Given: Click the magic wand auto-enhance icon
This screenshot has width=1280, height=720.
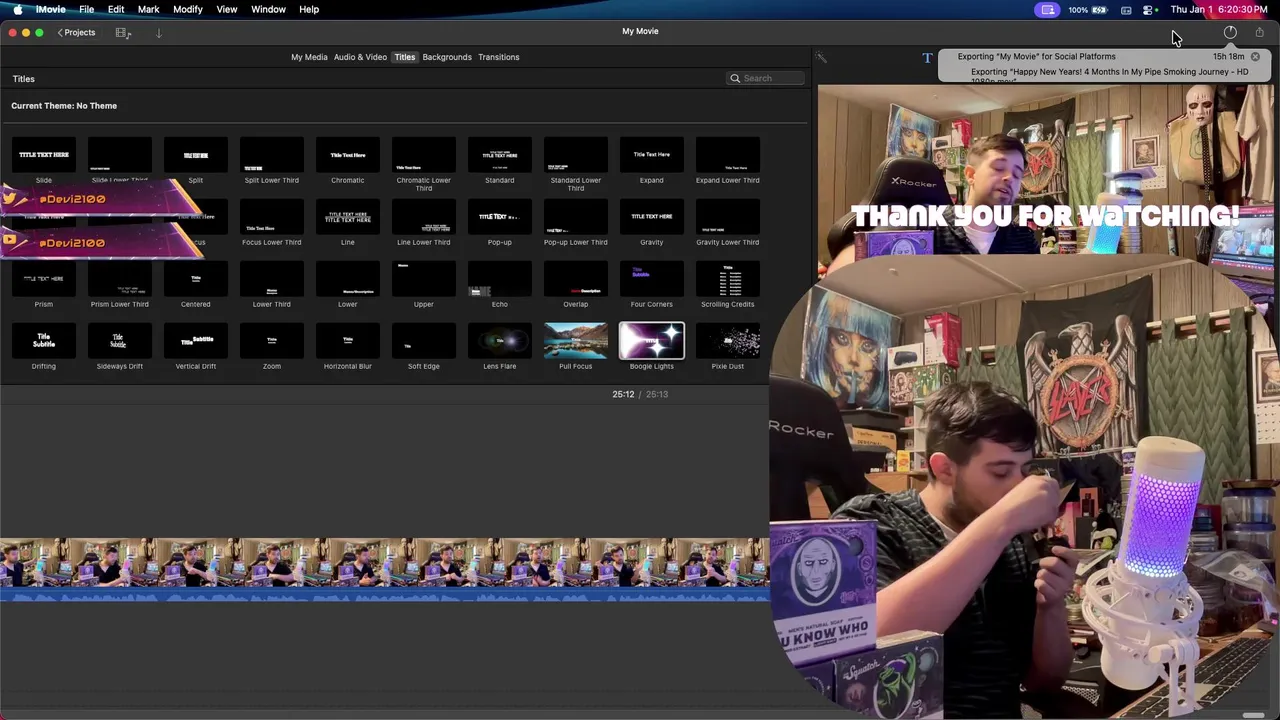Looking at the screenshot, I should (x=821, y=58).
